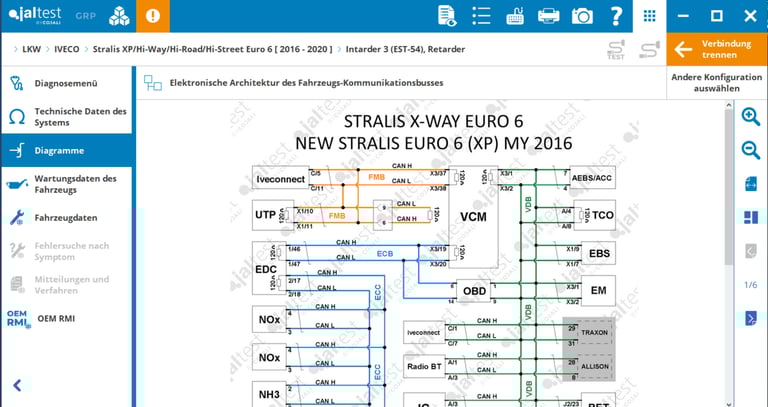Click the scrollbar up arrow

point(729,105)
